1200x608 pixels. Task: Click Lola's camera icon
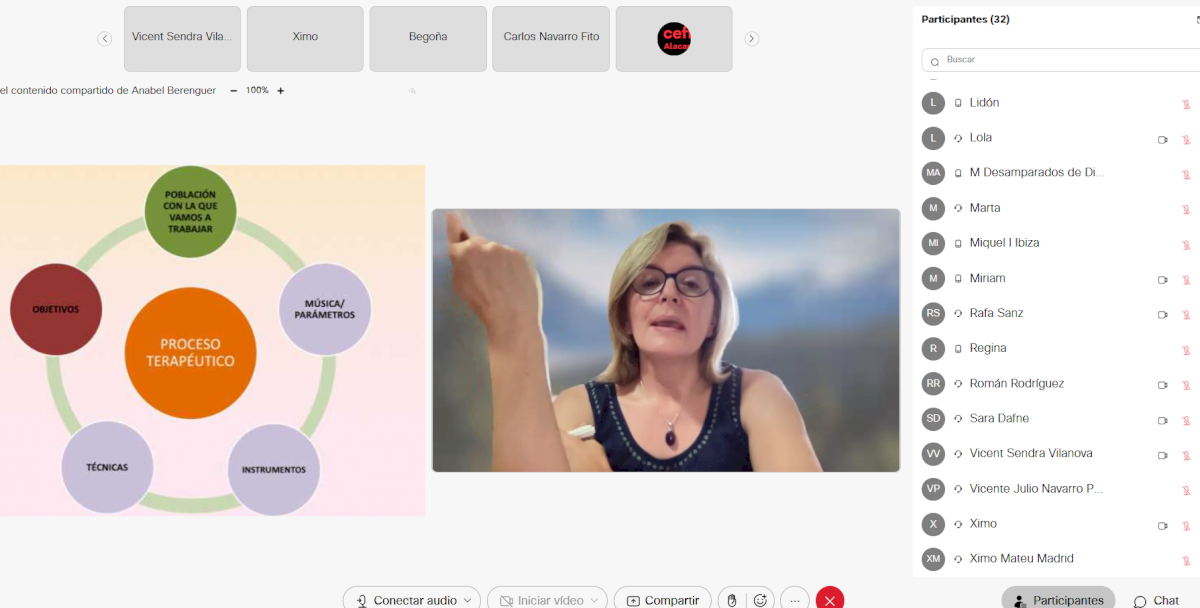coord(1162,140)
